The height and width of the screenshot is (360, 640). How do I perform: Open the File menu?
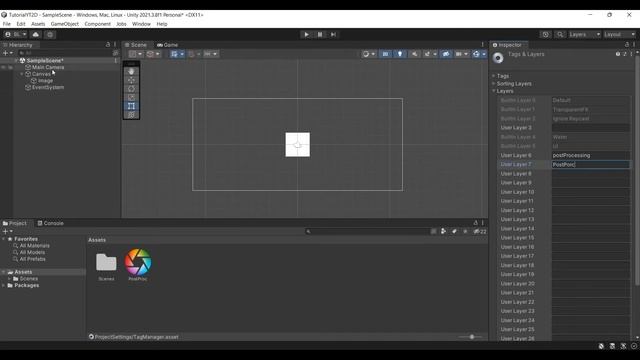7,24
